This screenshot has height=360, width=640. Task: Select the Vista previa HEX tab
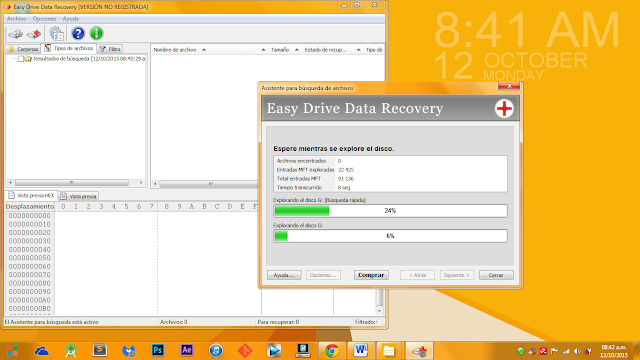[x=31, y=196]
